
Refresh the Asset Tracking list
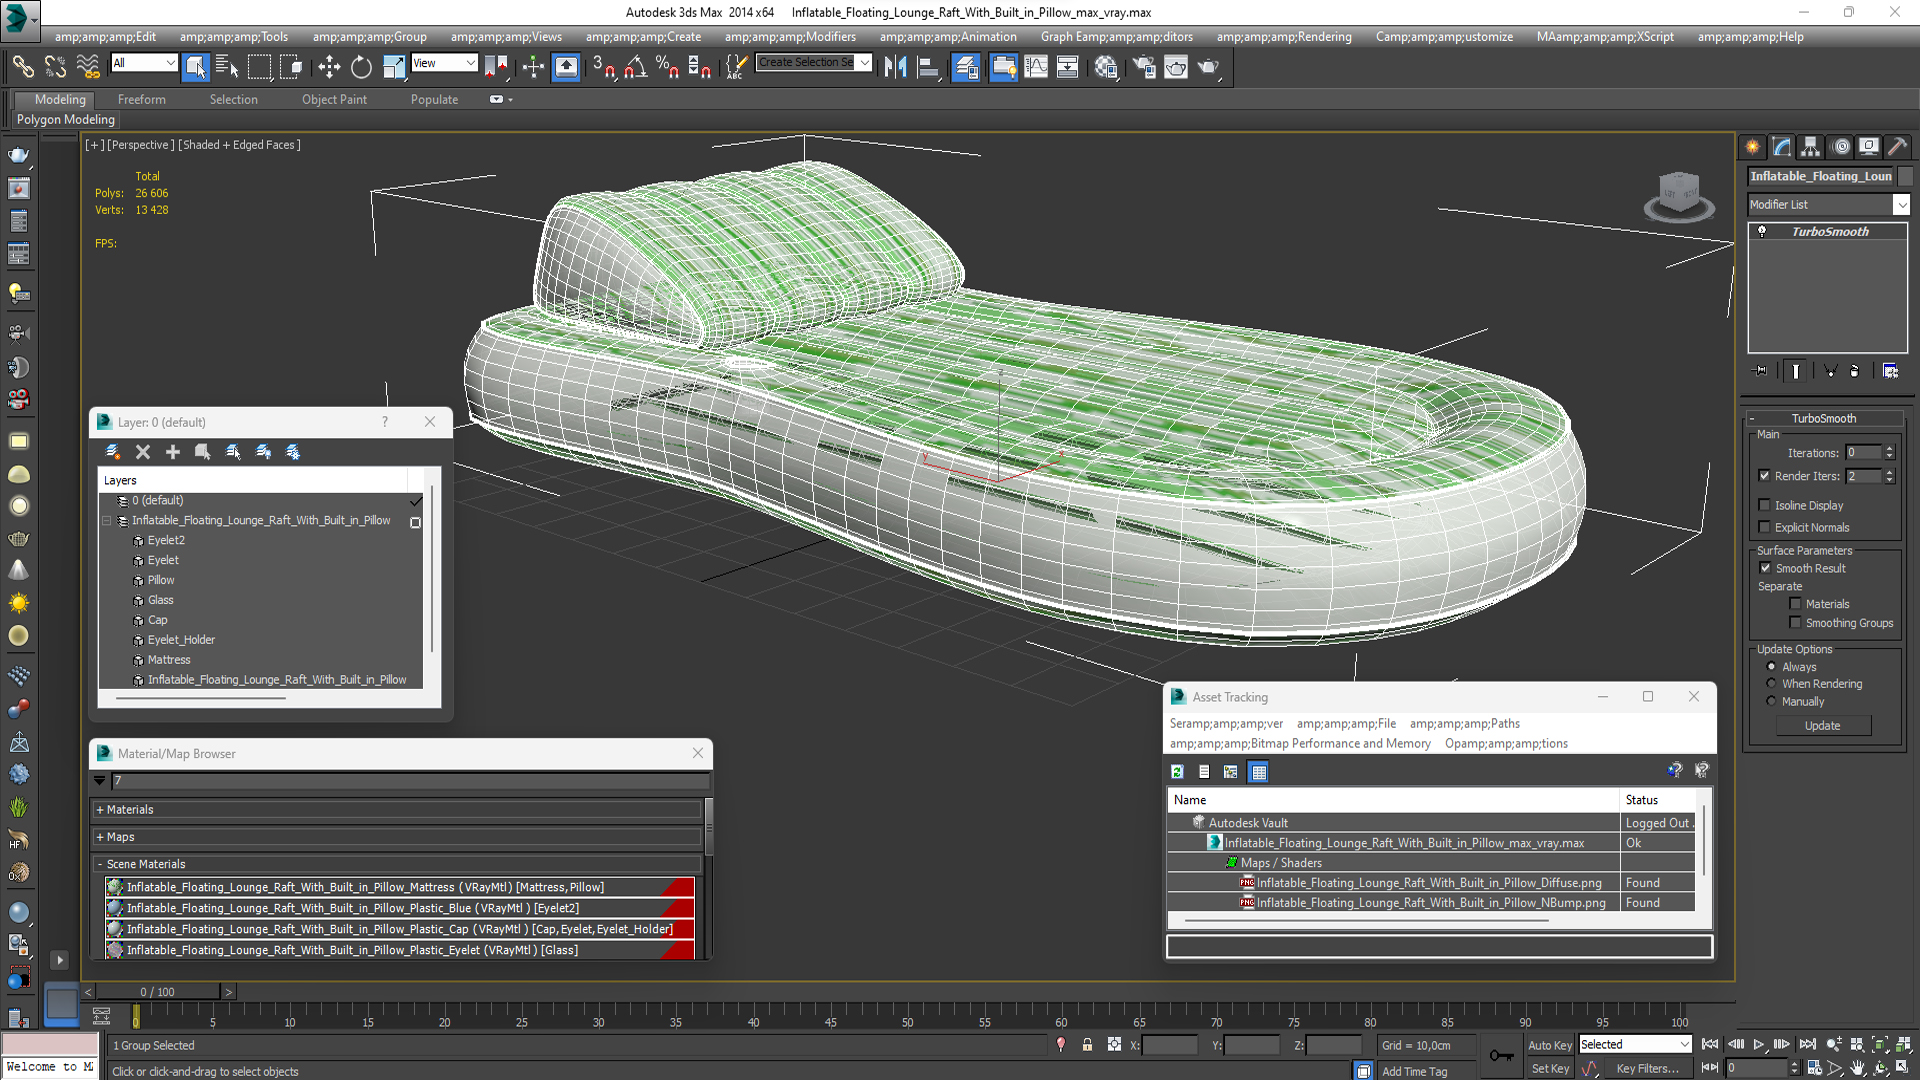1177,771
